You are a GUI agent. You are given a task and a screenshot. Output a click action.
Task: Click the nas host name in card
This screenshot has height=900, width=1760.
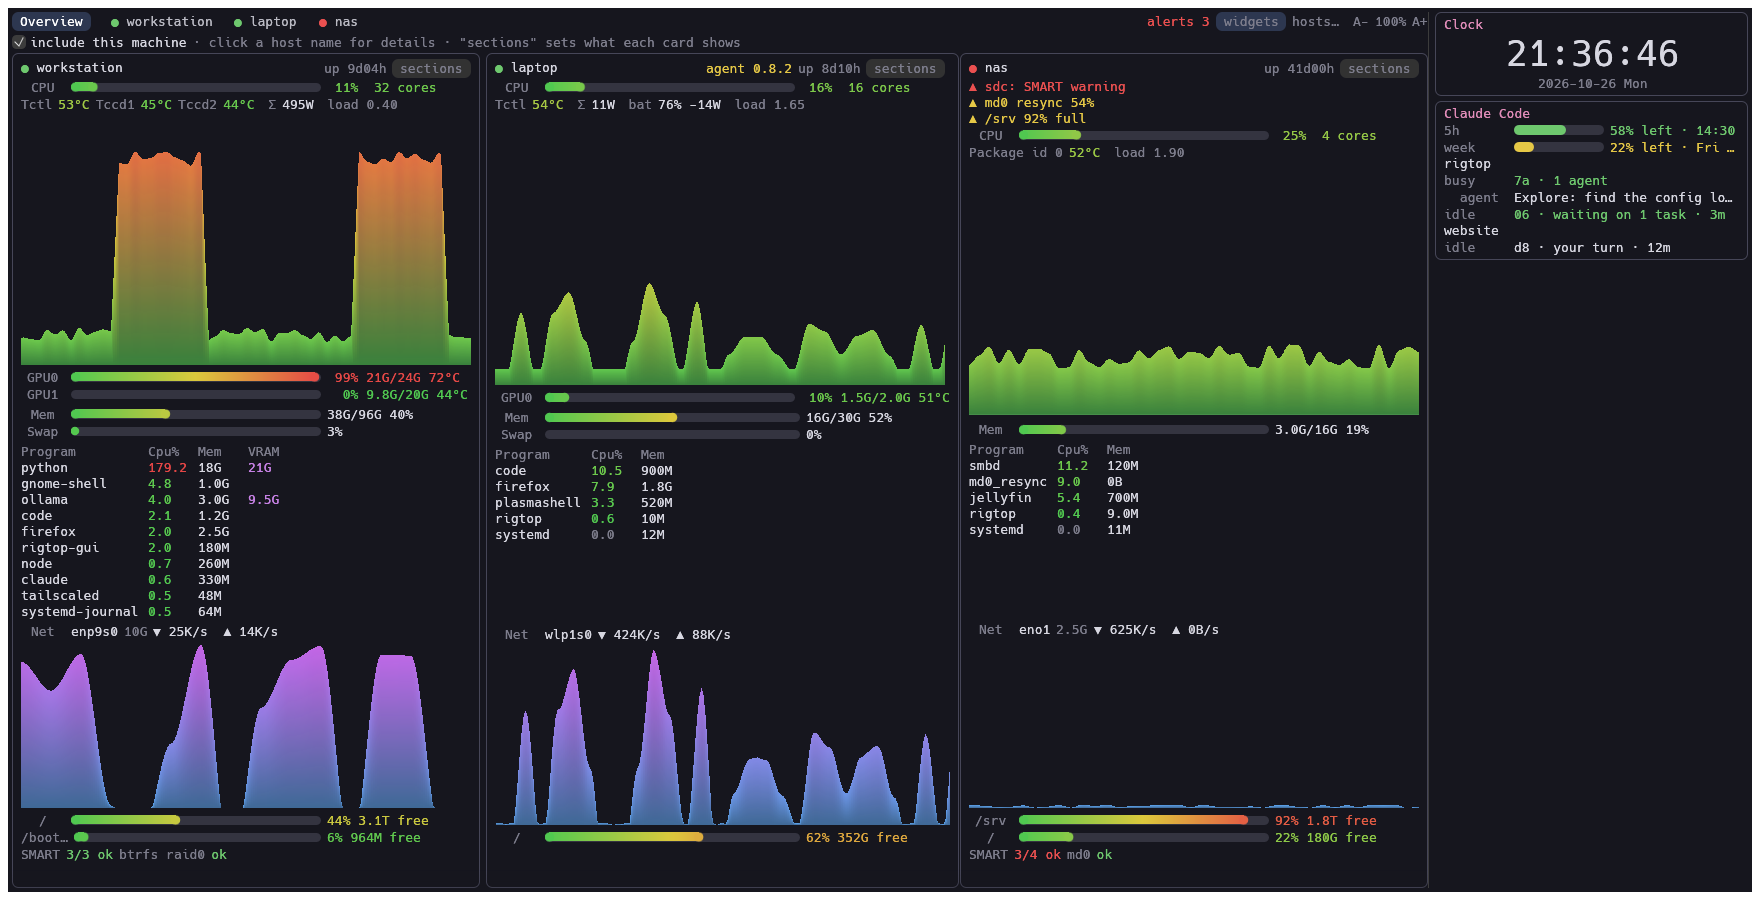[996, 68]
